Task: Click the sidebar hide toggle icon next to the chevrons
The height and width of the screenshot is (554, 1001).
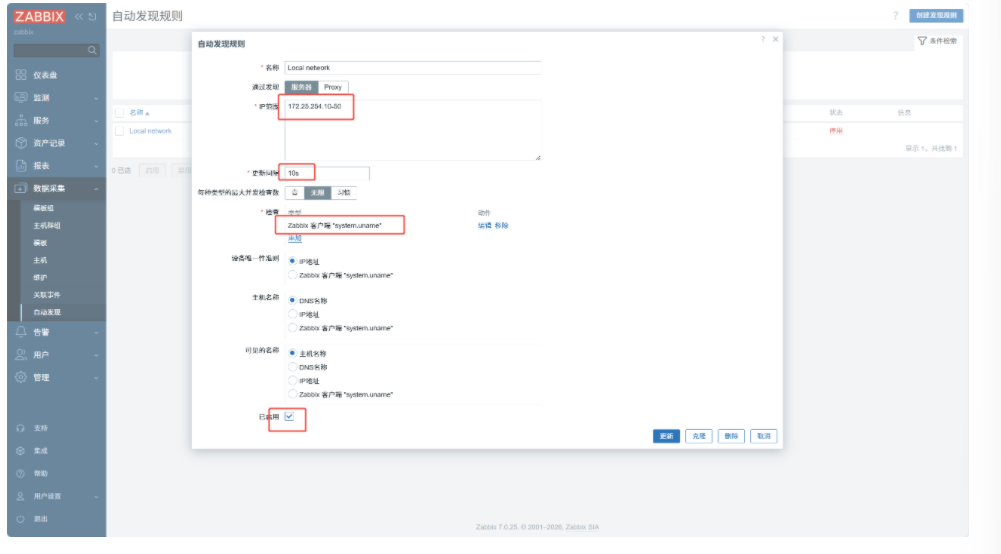Action: (93, 17)
